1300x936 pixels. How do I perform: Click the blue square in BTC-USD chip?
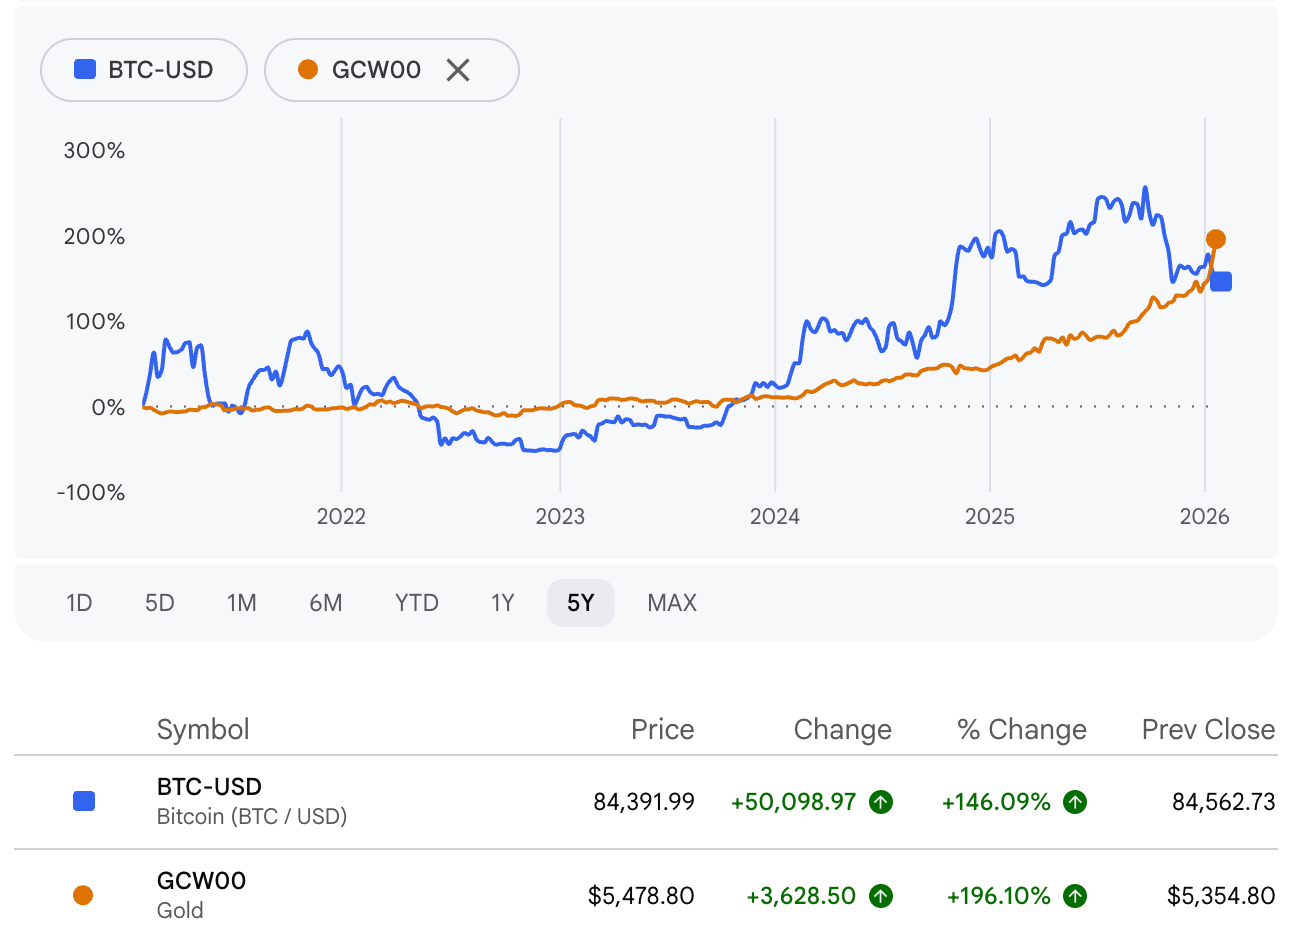click(x=85, y=70)
